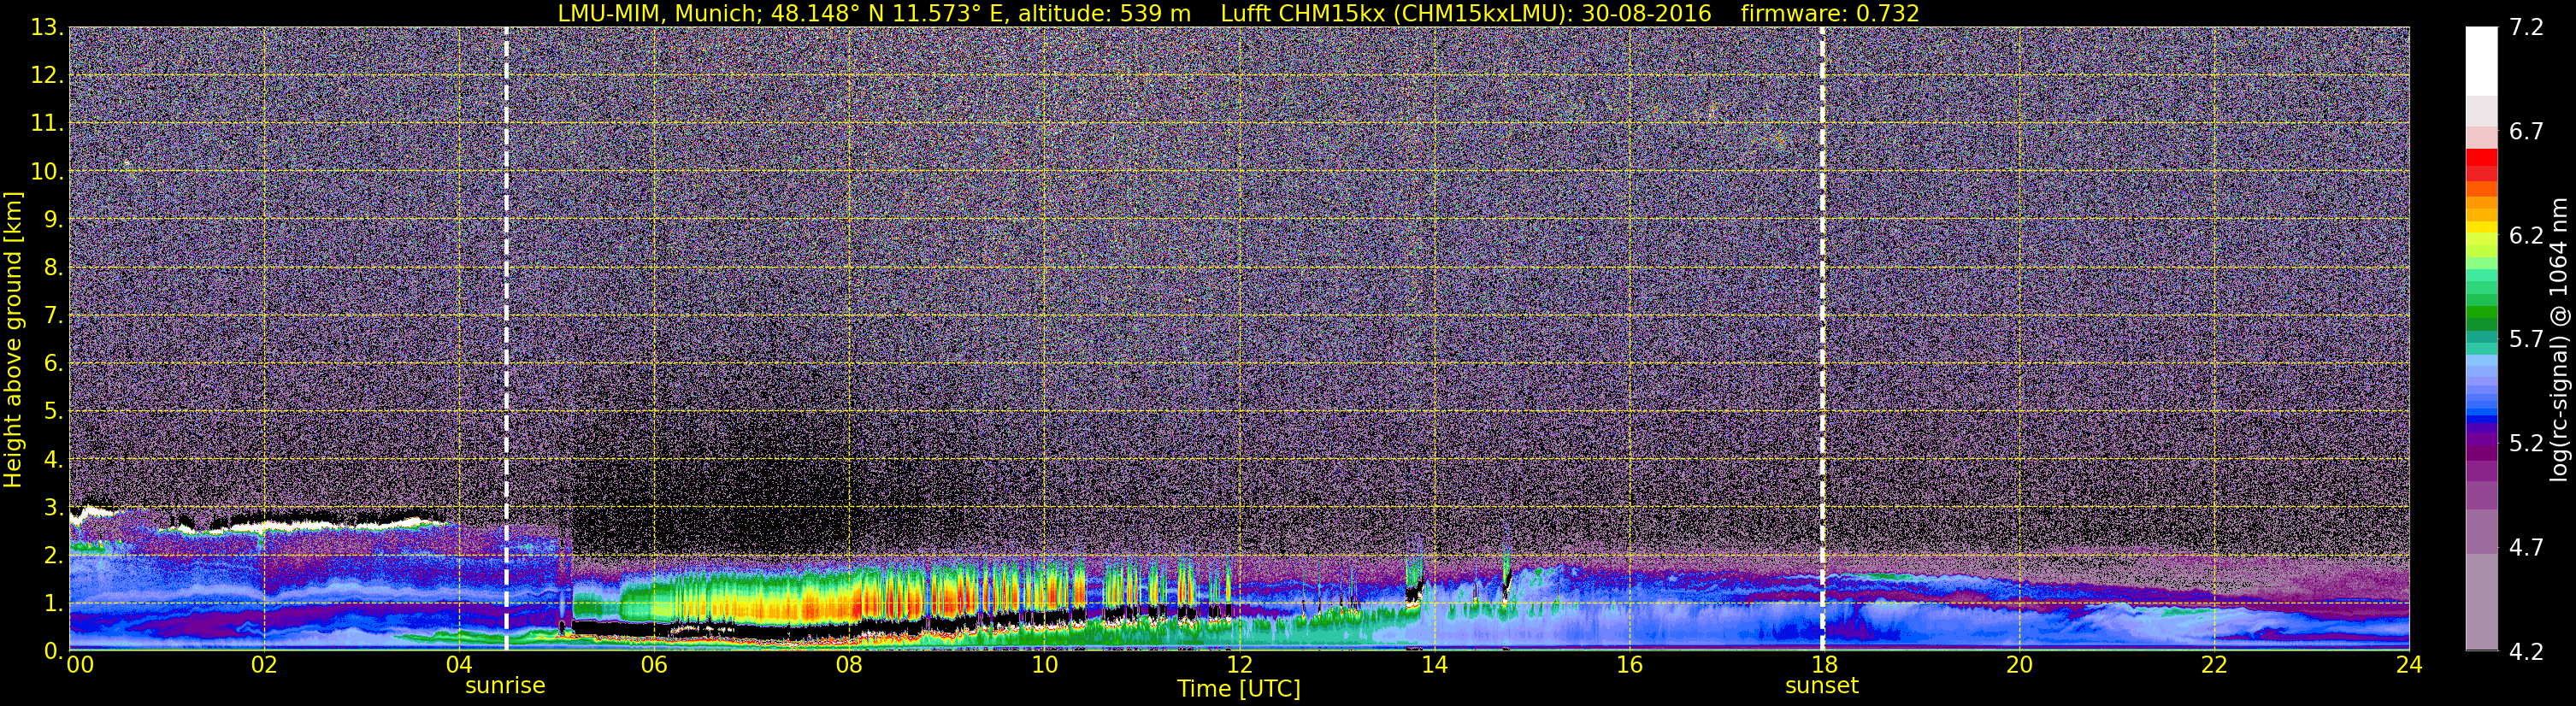Click the '14' time tick label
This screenshot has width=2576, height=706.
click(x=1433, y=665)
